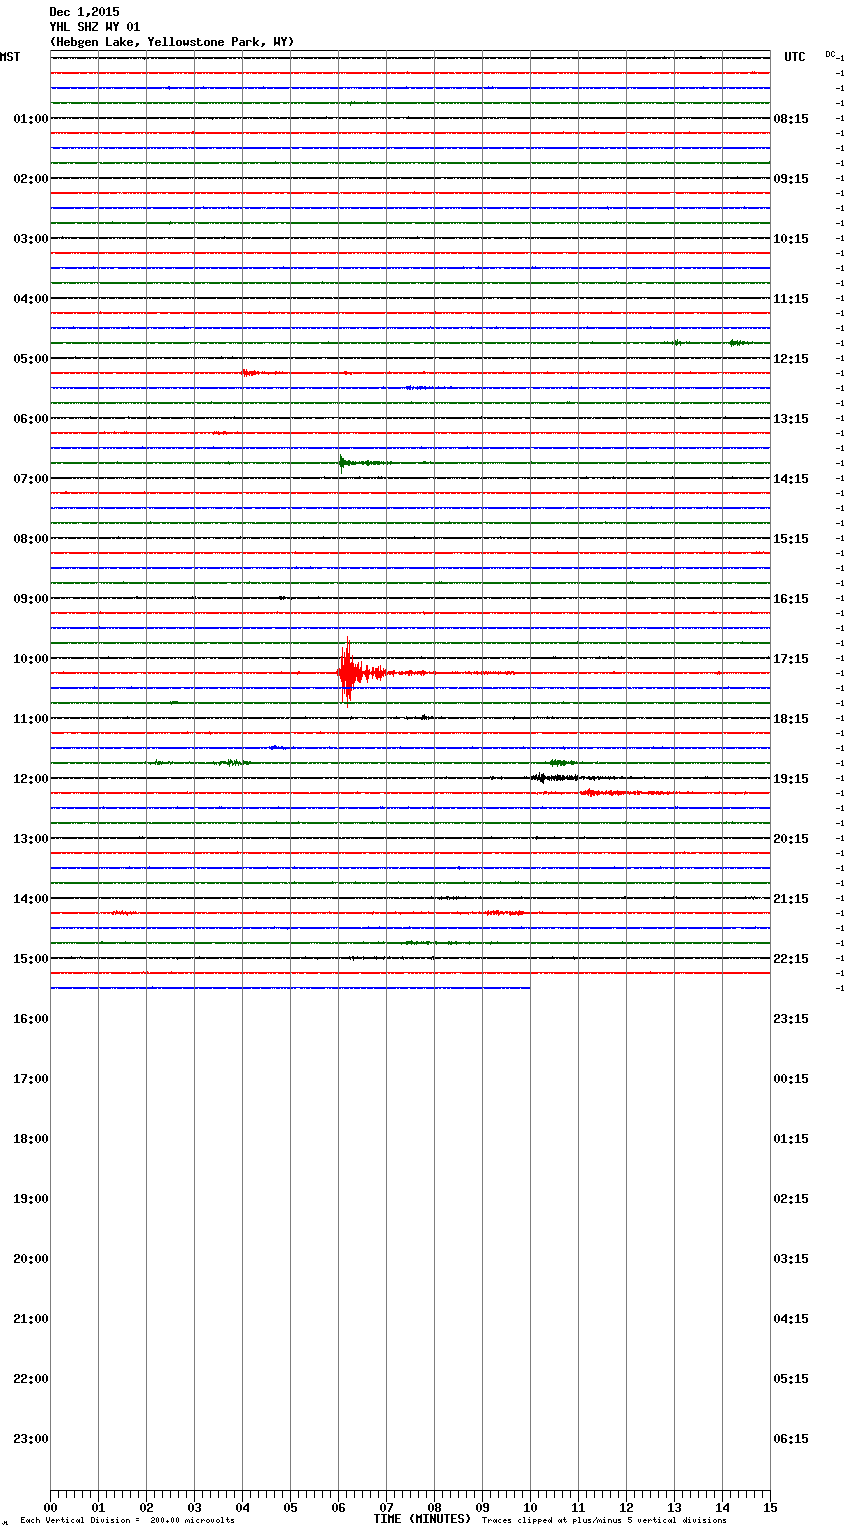This screenshot has height=1534, width=850.
Task: Select the 02:00 MST time label
Action: tap(31, 179)
